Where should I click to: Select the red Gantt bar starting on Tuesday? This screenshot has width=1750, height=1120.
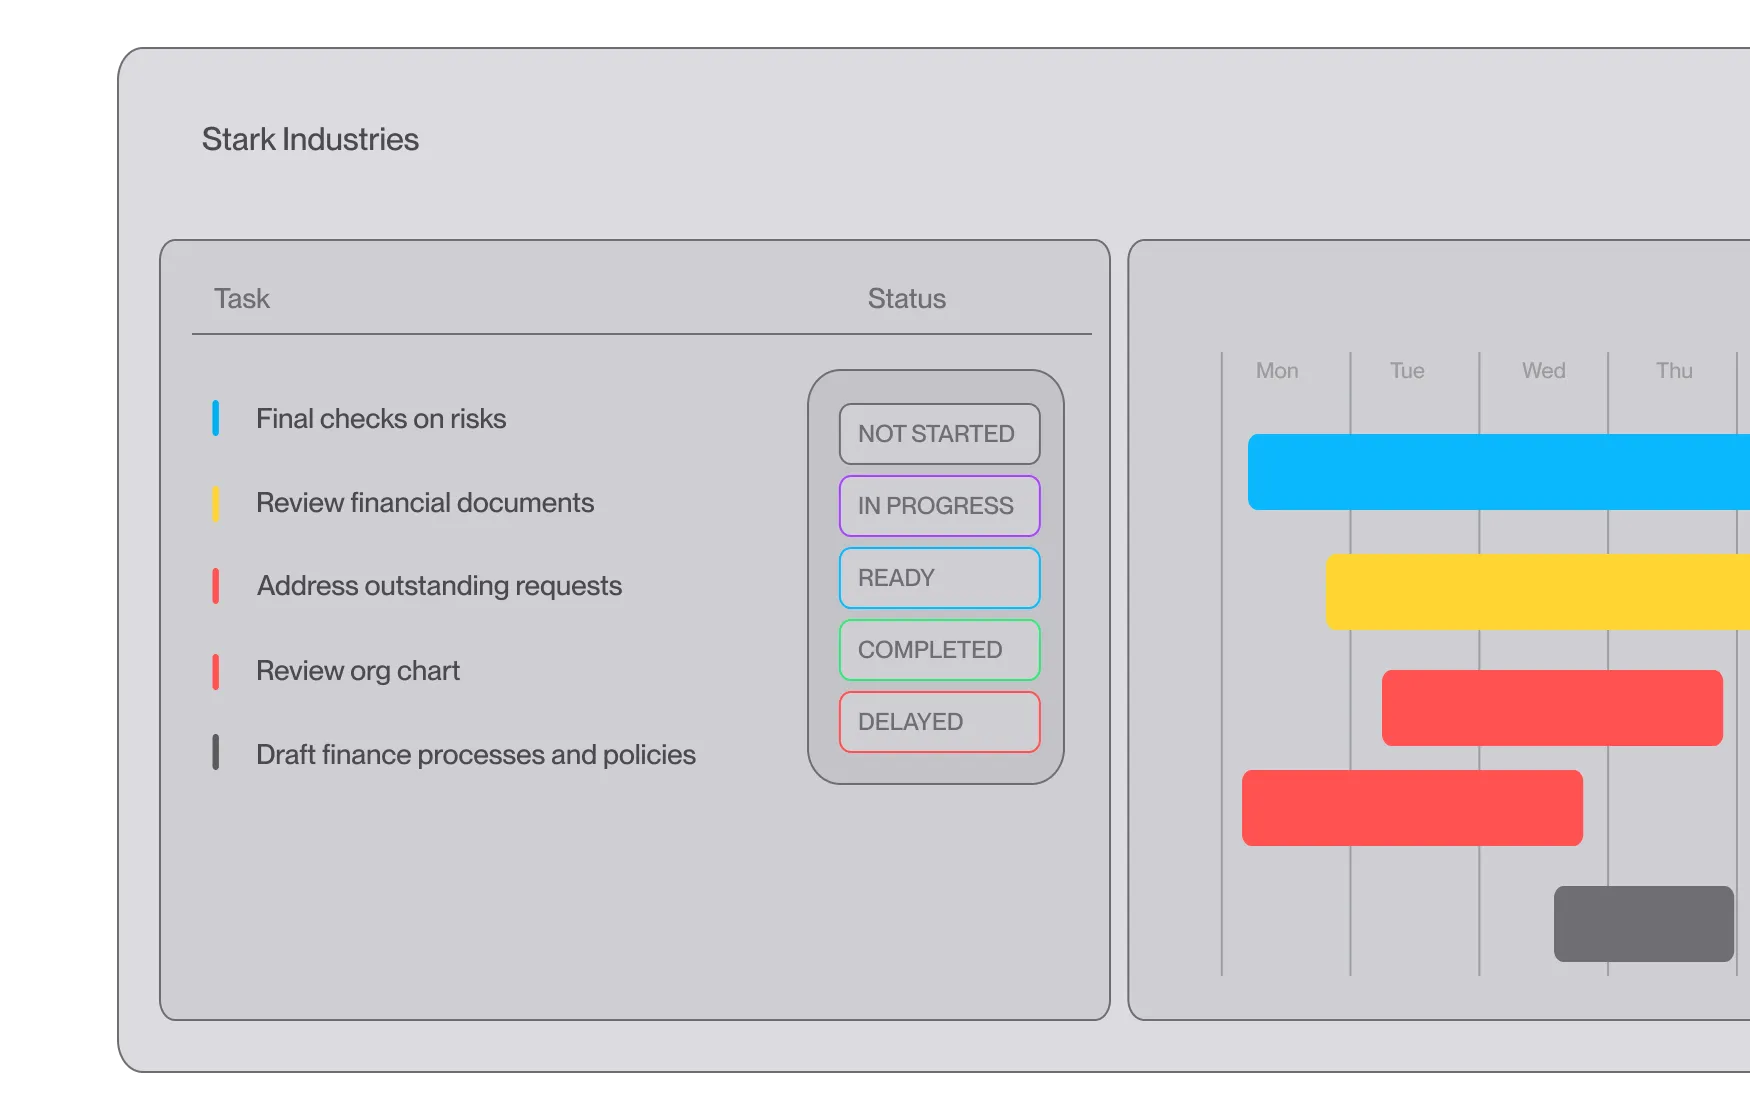tap(1552, 708)
